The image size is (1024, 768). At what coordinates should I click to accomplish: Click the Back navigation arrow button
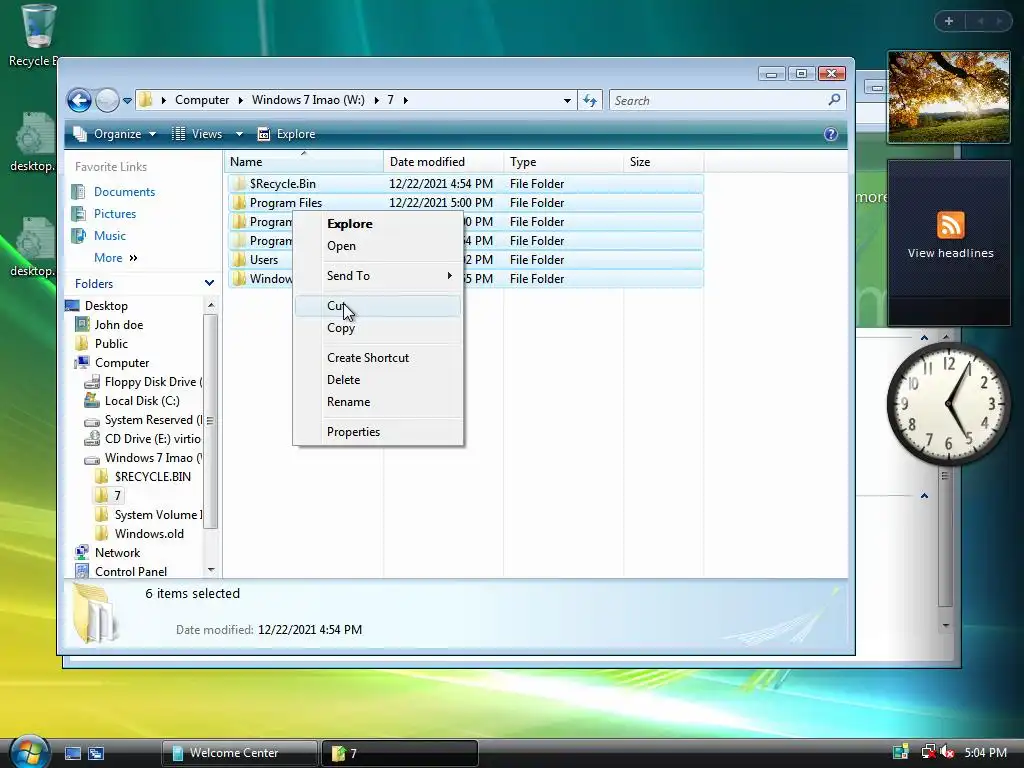coord(80,101)
